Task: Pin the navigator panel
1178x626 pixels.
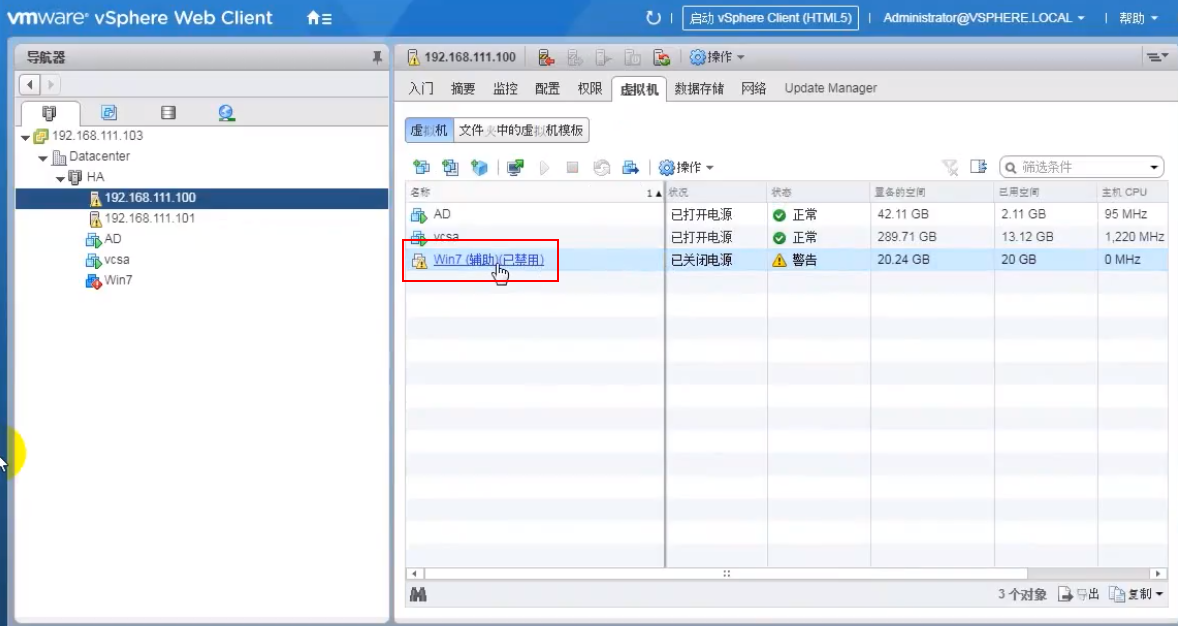Action: (377, 57)
